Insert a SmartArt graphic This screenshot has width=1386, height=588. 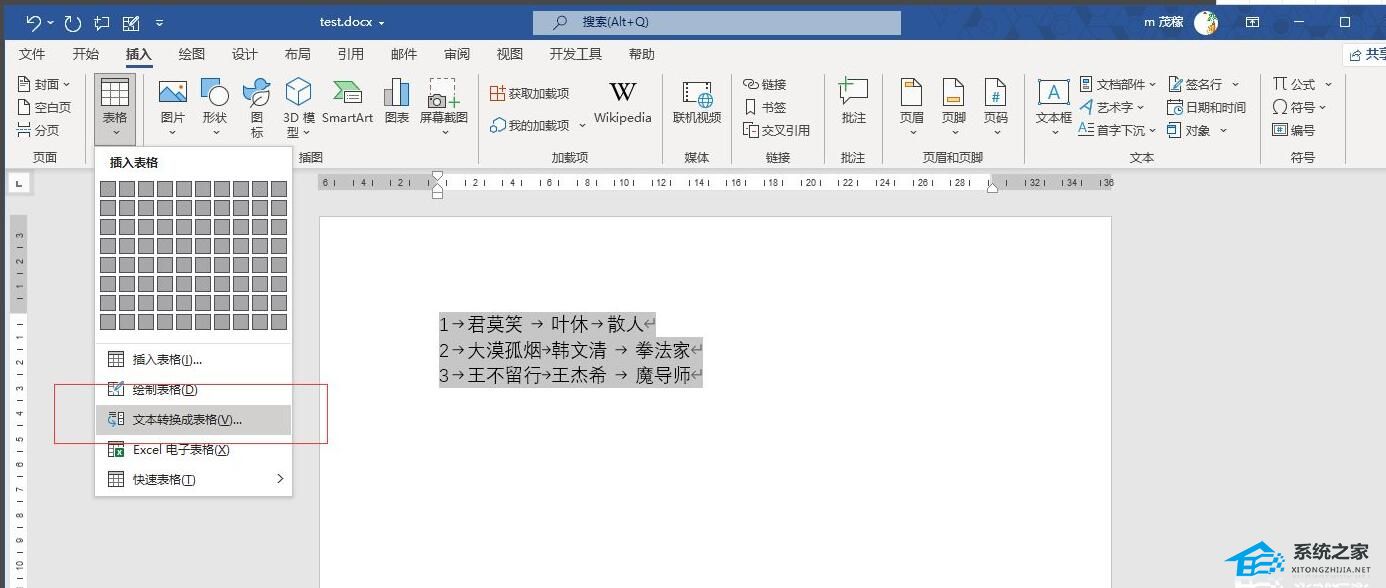coord(347,102)
